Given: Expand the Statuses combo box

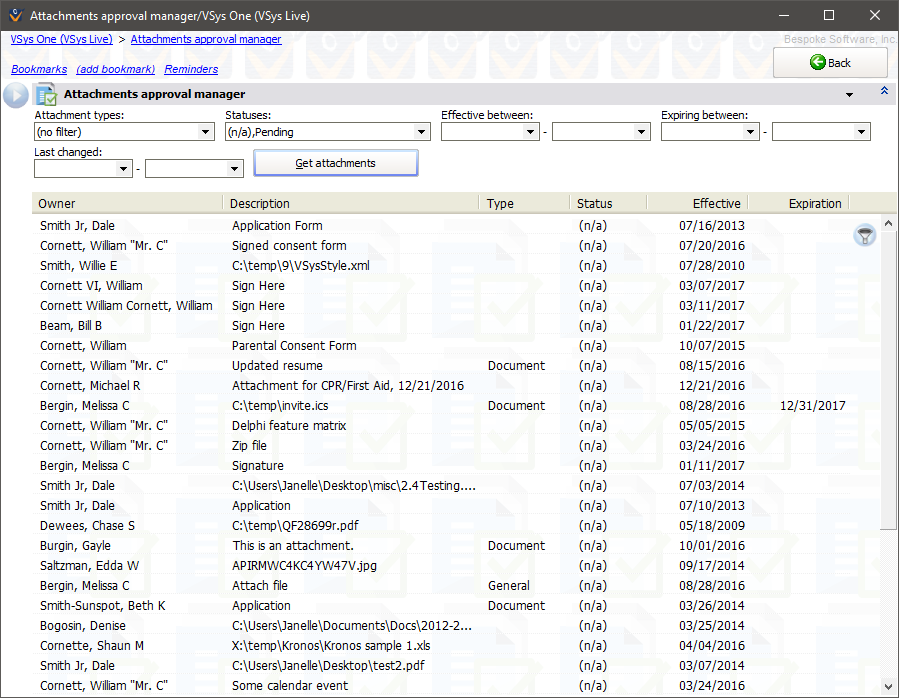Looking at the screenshot, I should pyautogui.click(x=422, y=132).
